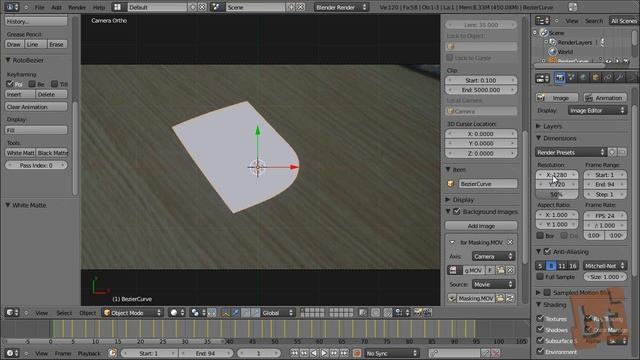
Task: Open the Render menu
Action: click(77, 7)
